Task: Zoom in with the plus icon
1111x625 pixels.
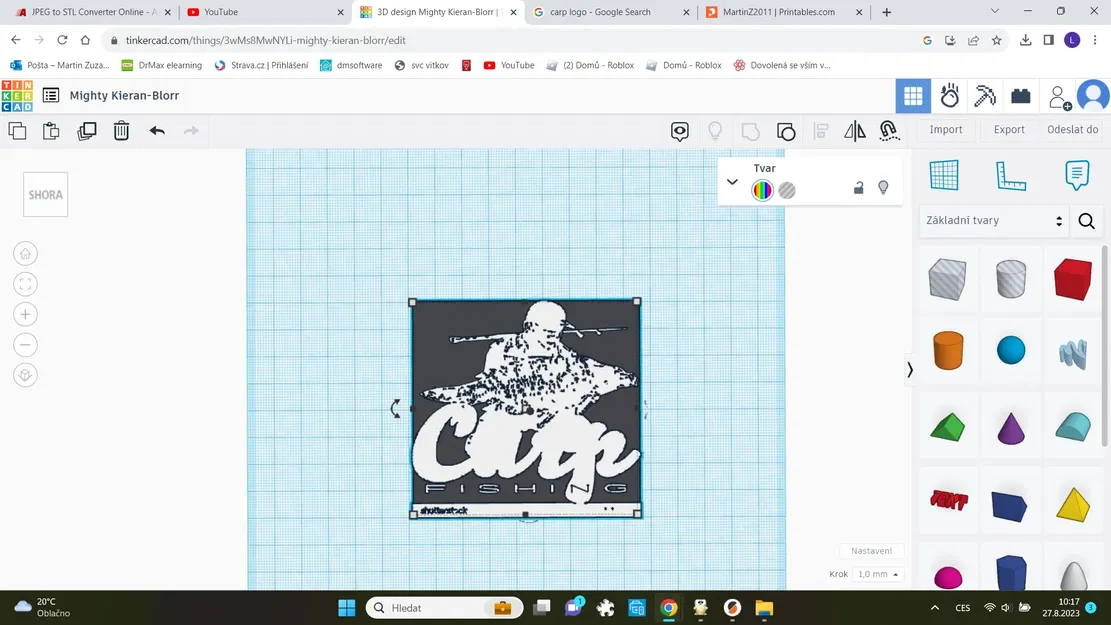Action: (24, 313)
